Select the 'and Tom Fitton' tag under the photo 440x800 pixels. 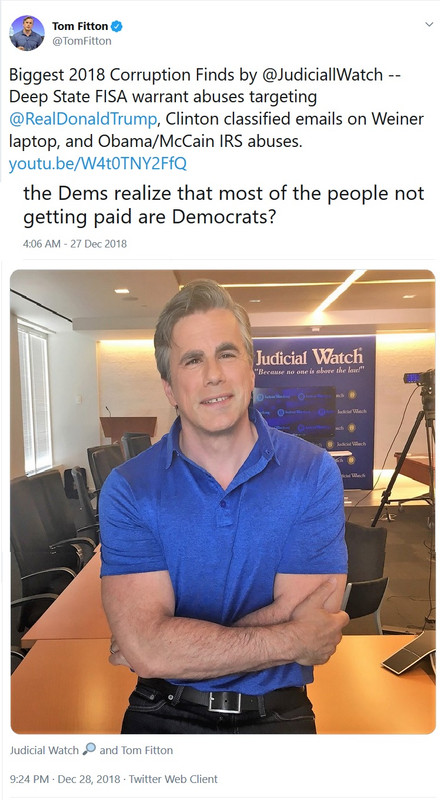136,750
